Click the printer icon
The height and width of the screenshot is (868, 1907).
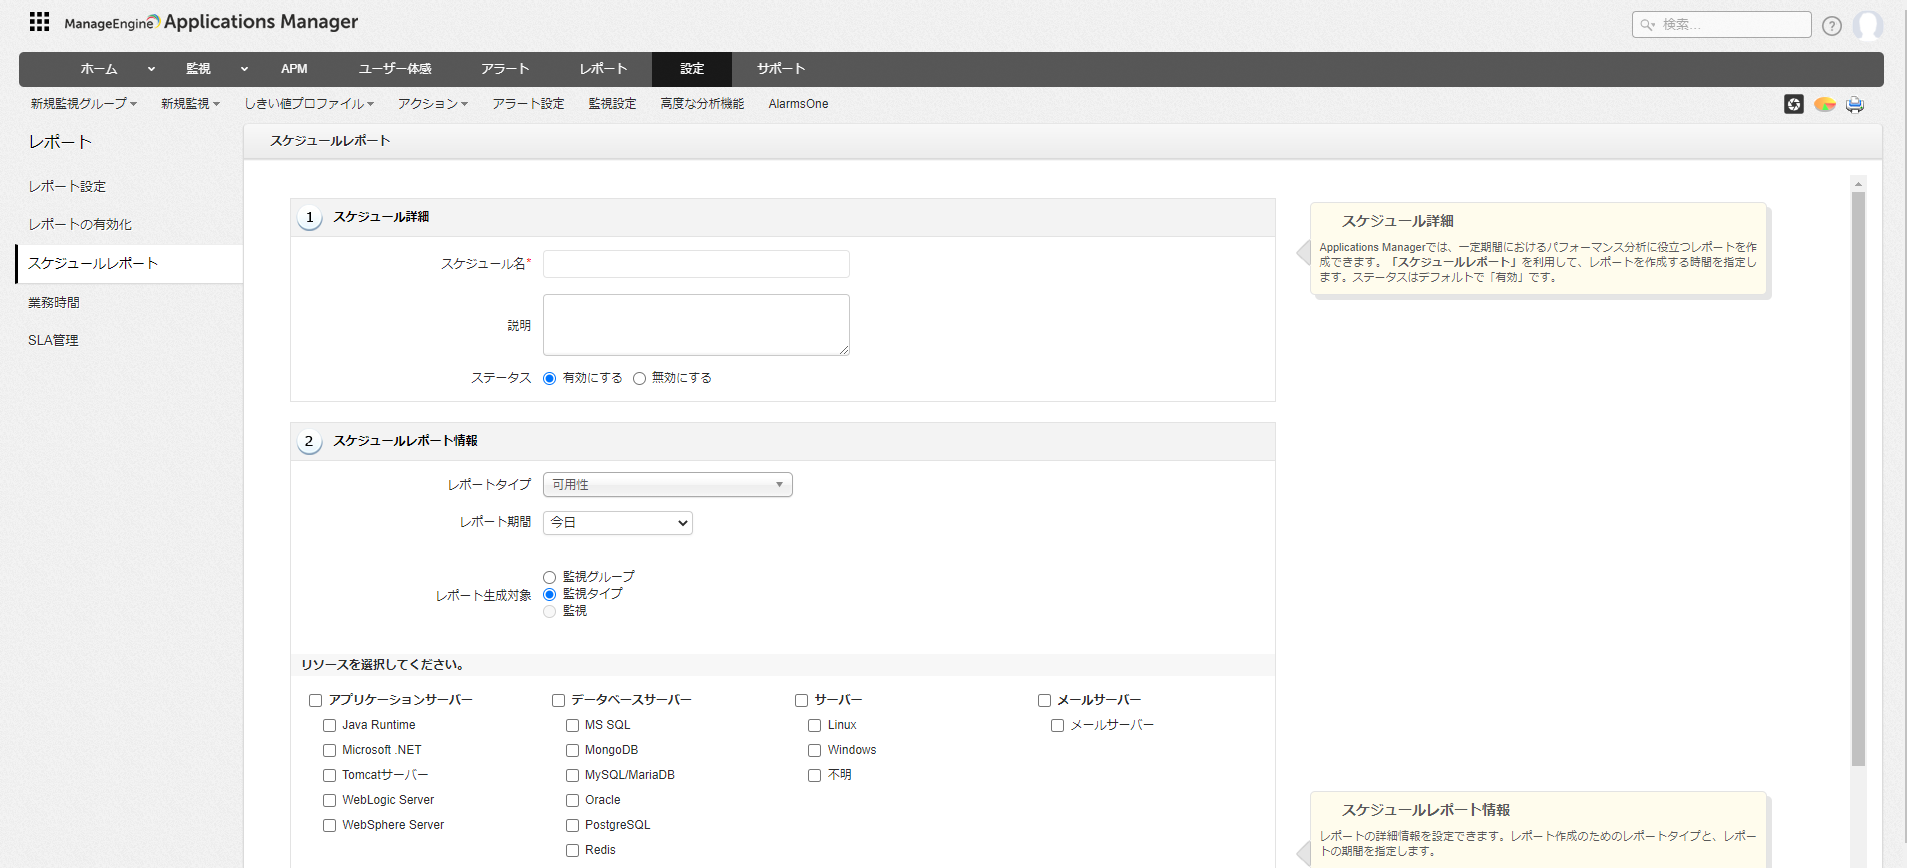(1855, 104)
